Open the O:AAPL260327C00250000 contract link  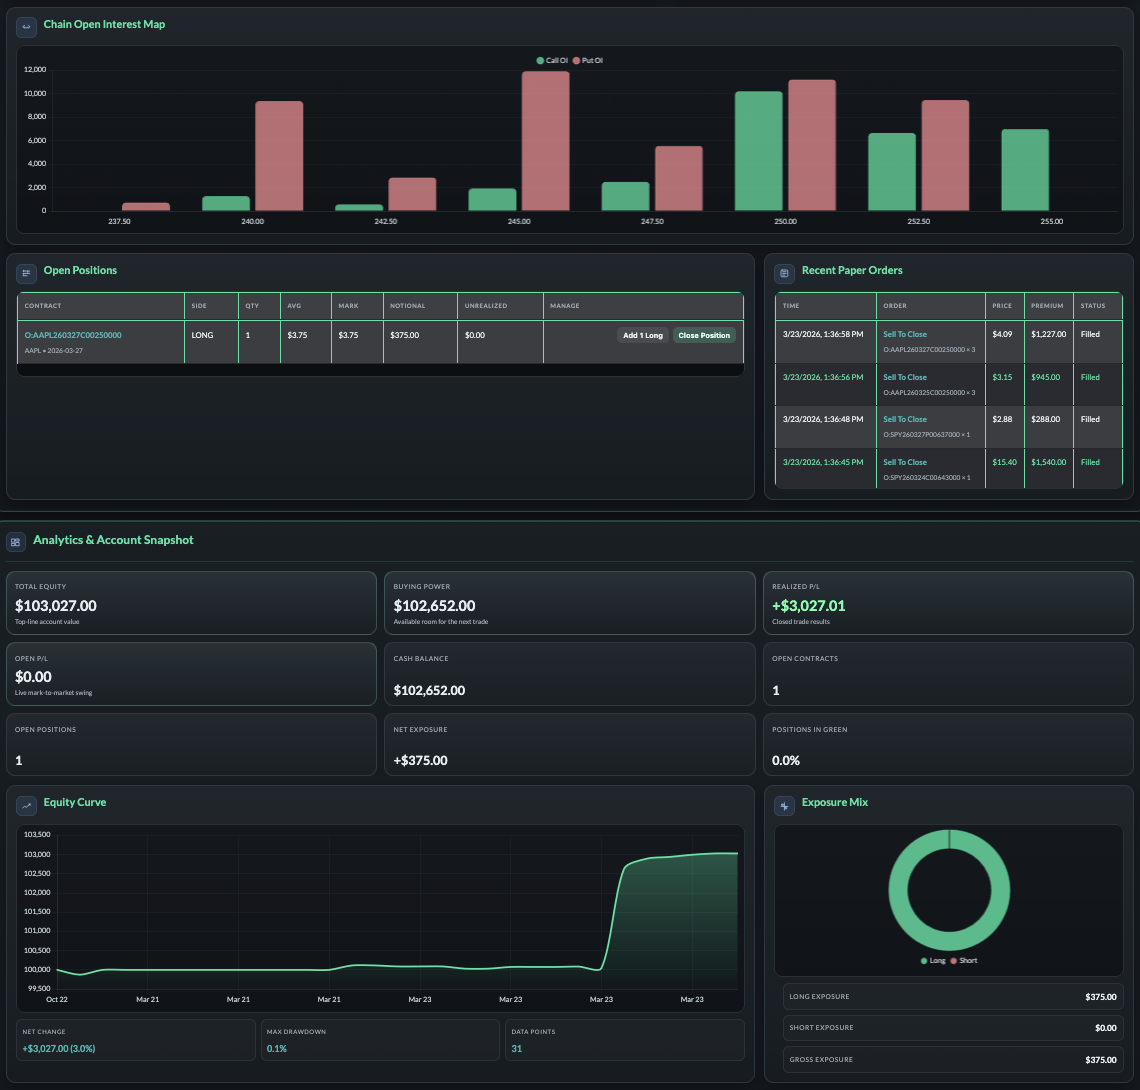(73, 335)
